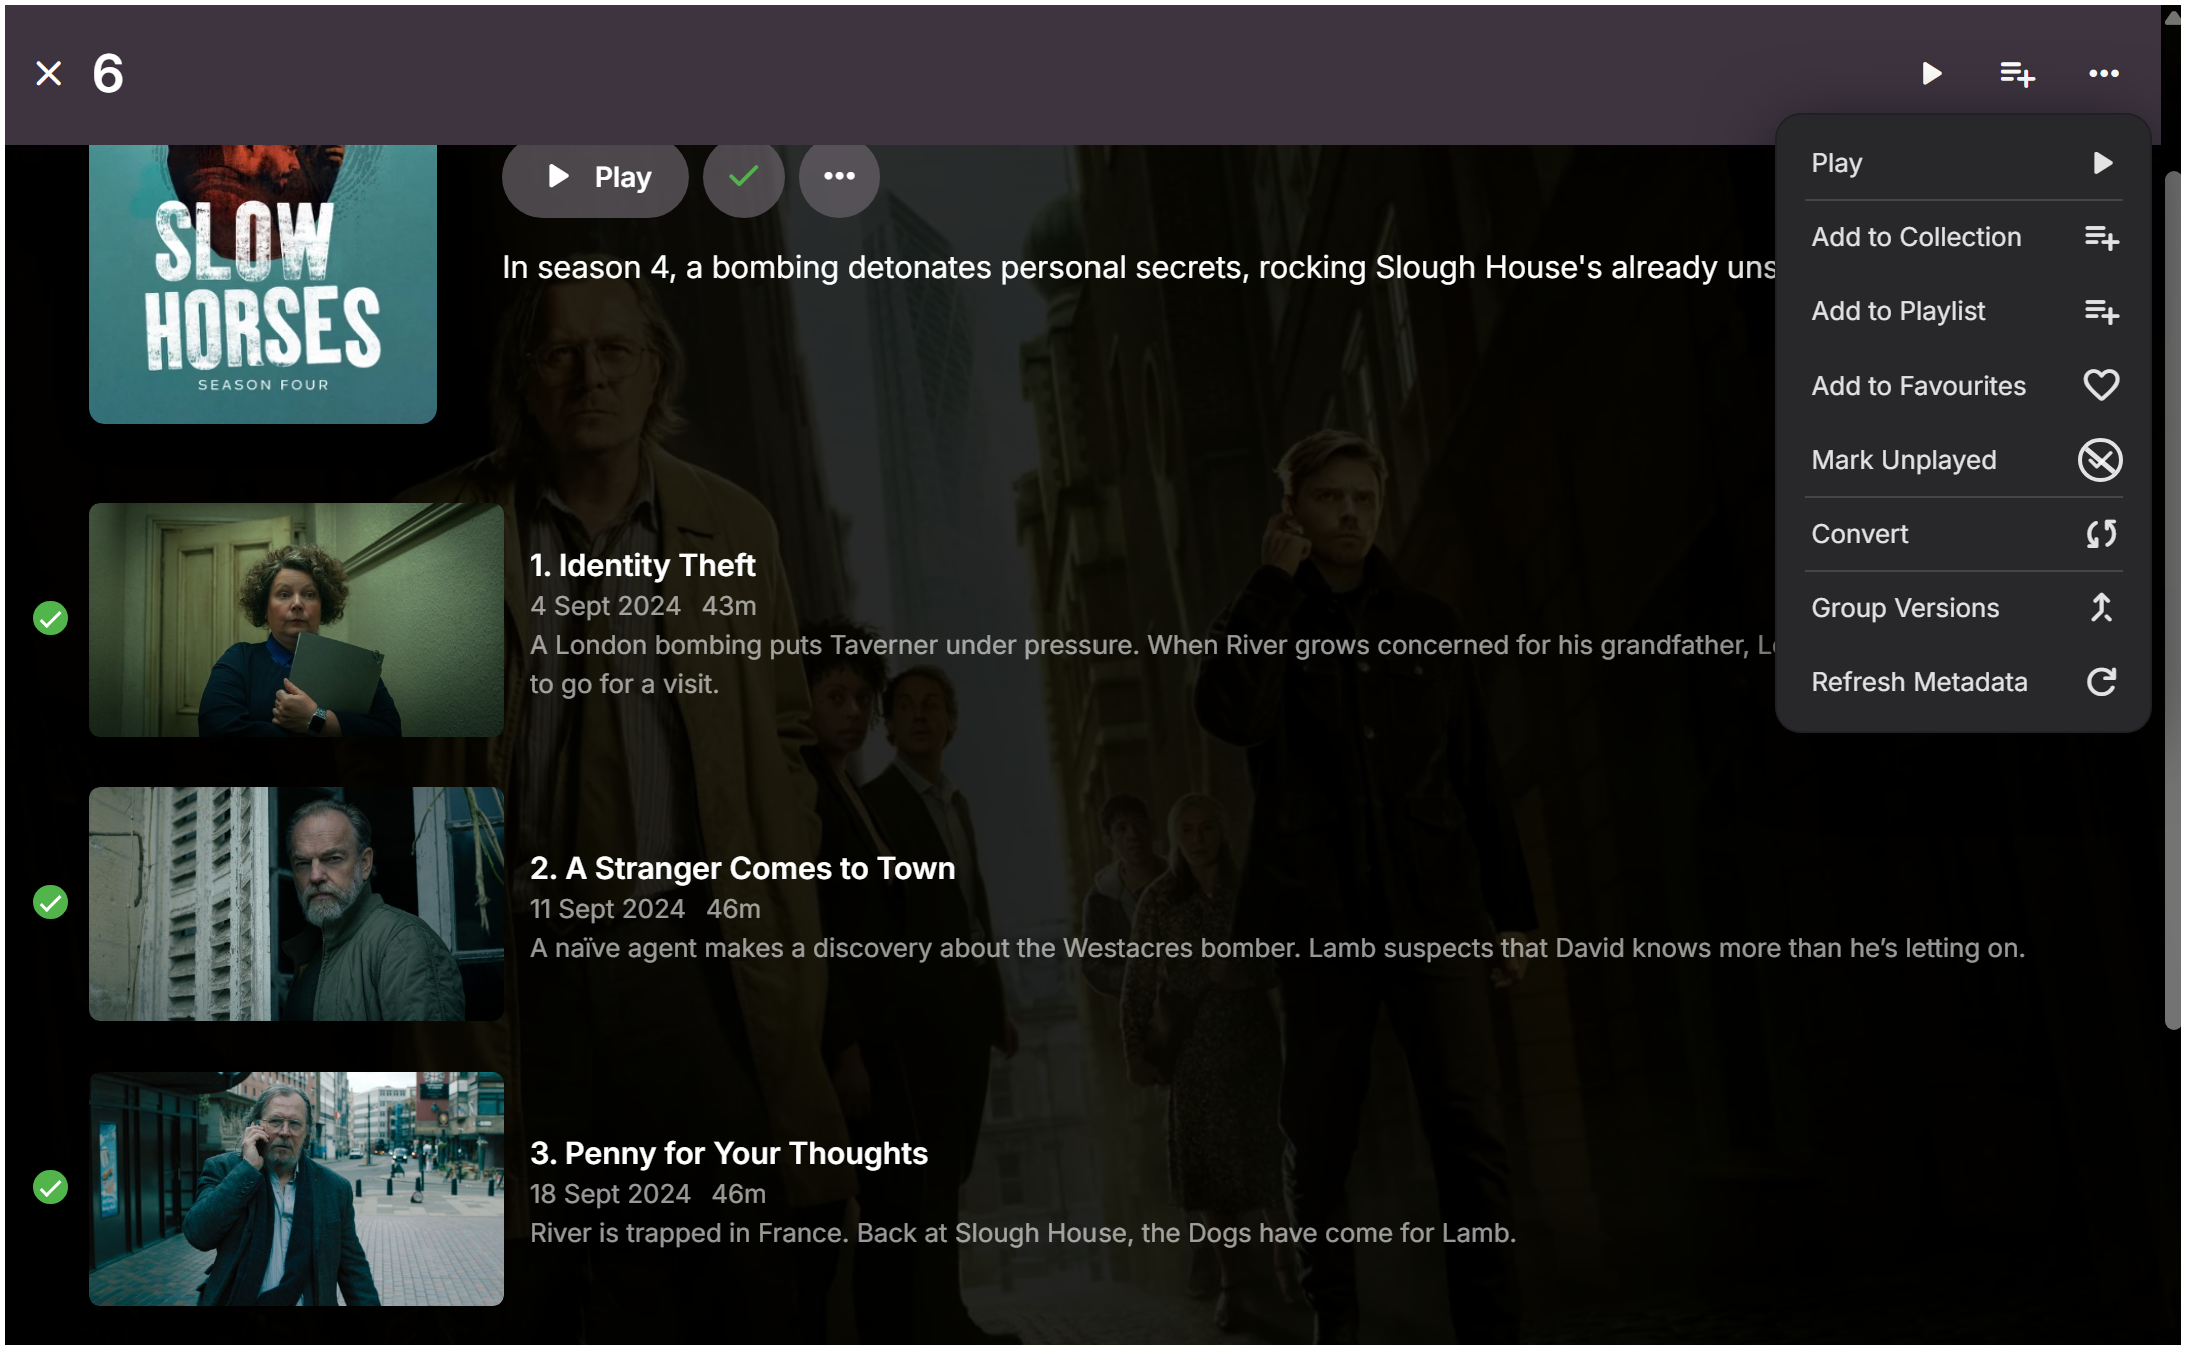Choose Add to Collection from the menu
Screen dimensions: 2186x1350
tap(1963, 237)
